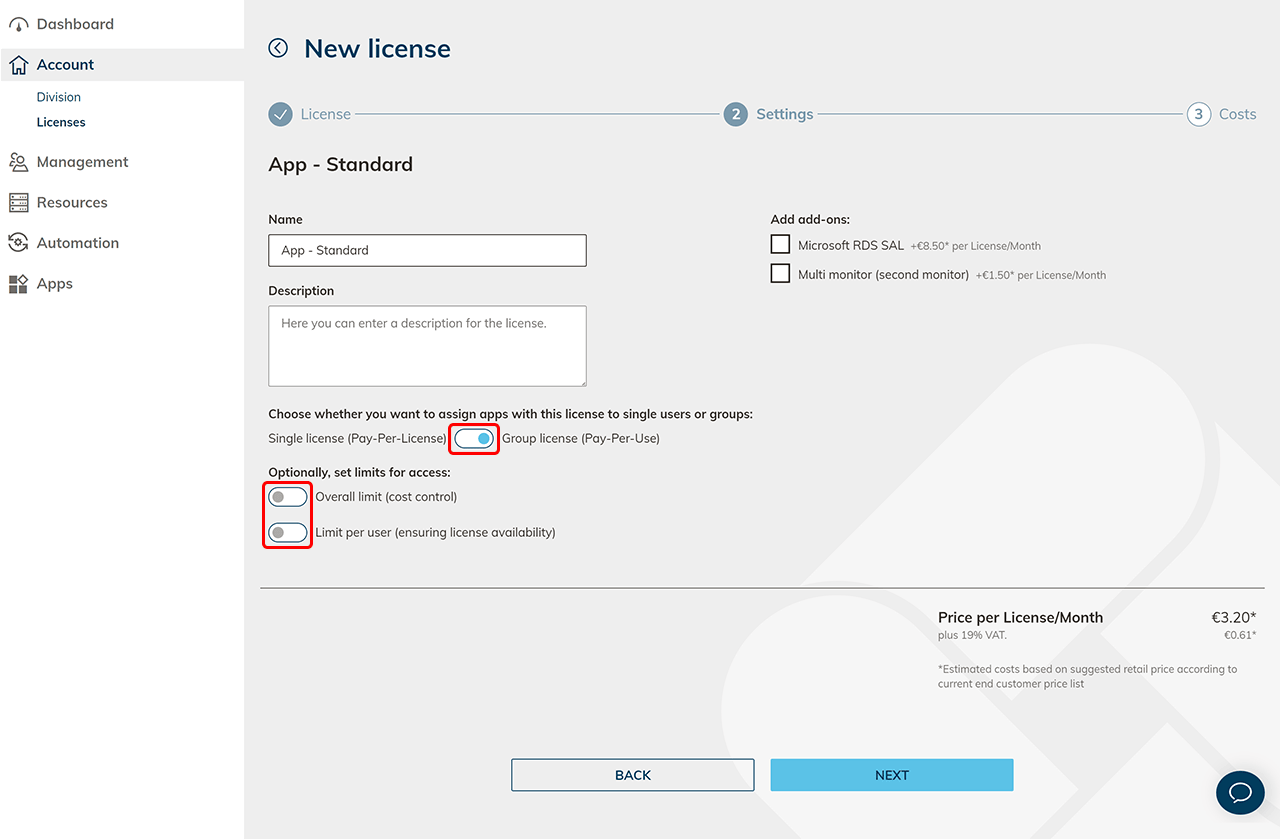1280x839 pixels.
Task: Check the Multi monitor add-on box
Action: click(x=780, y=273)
